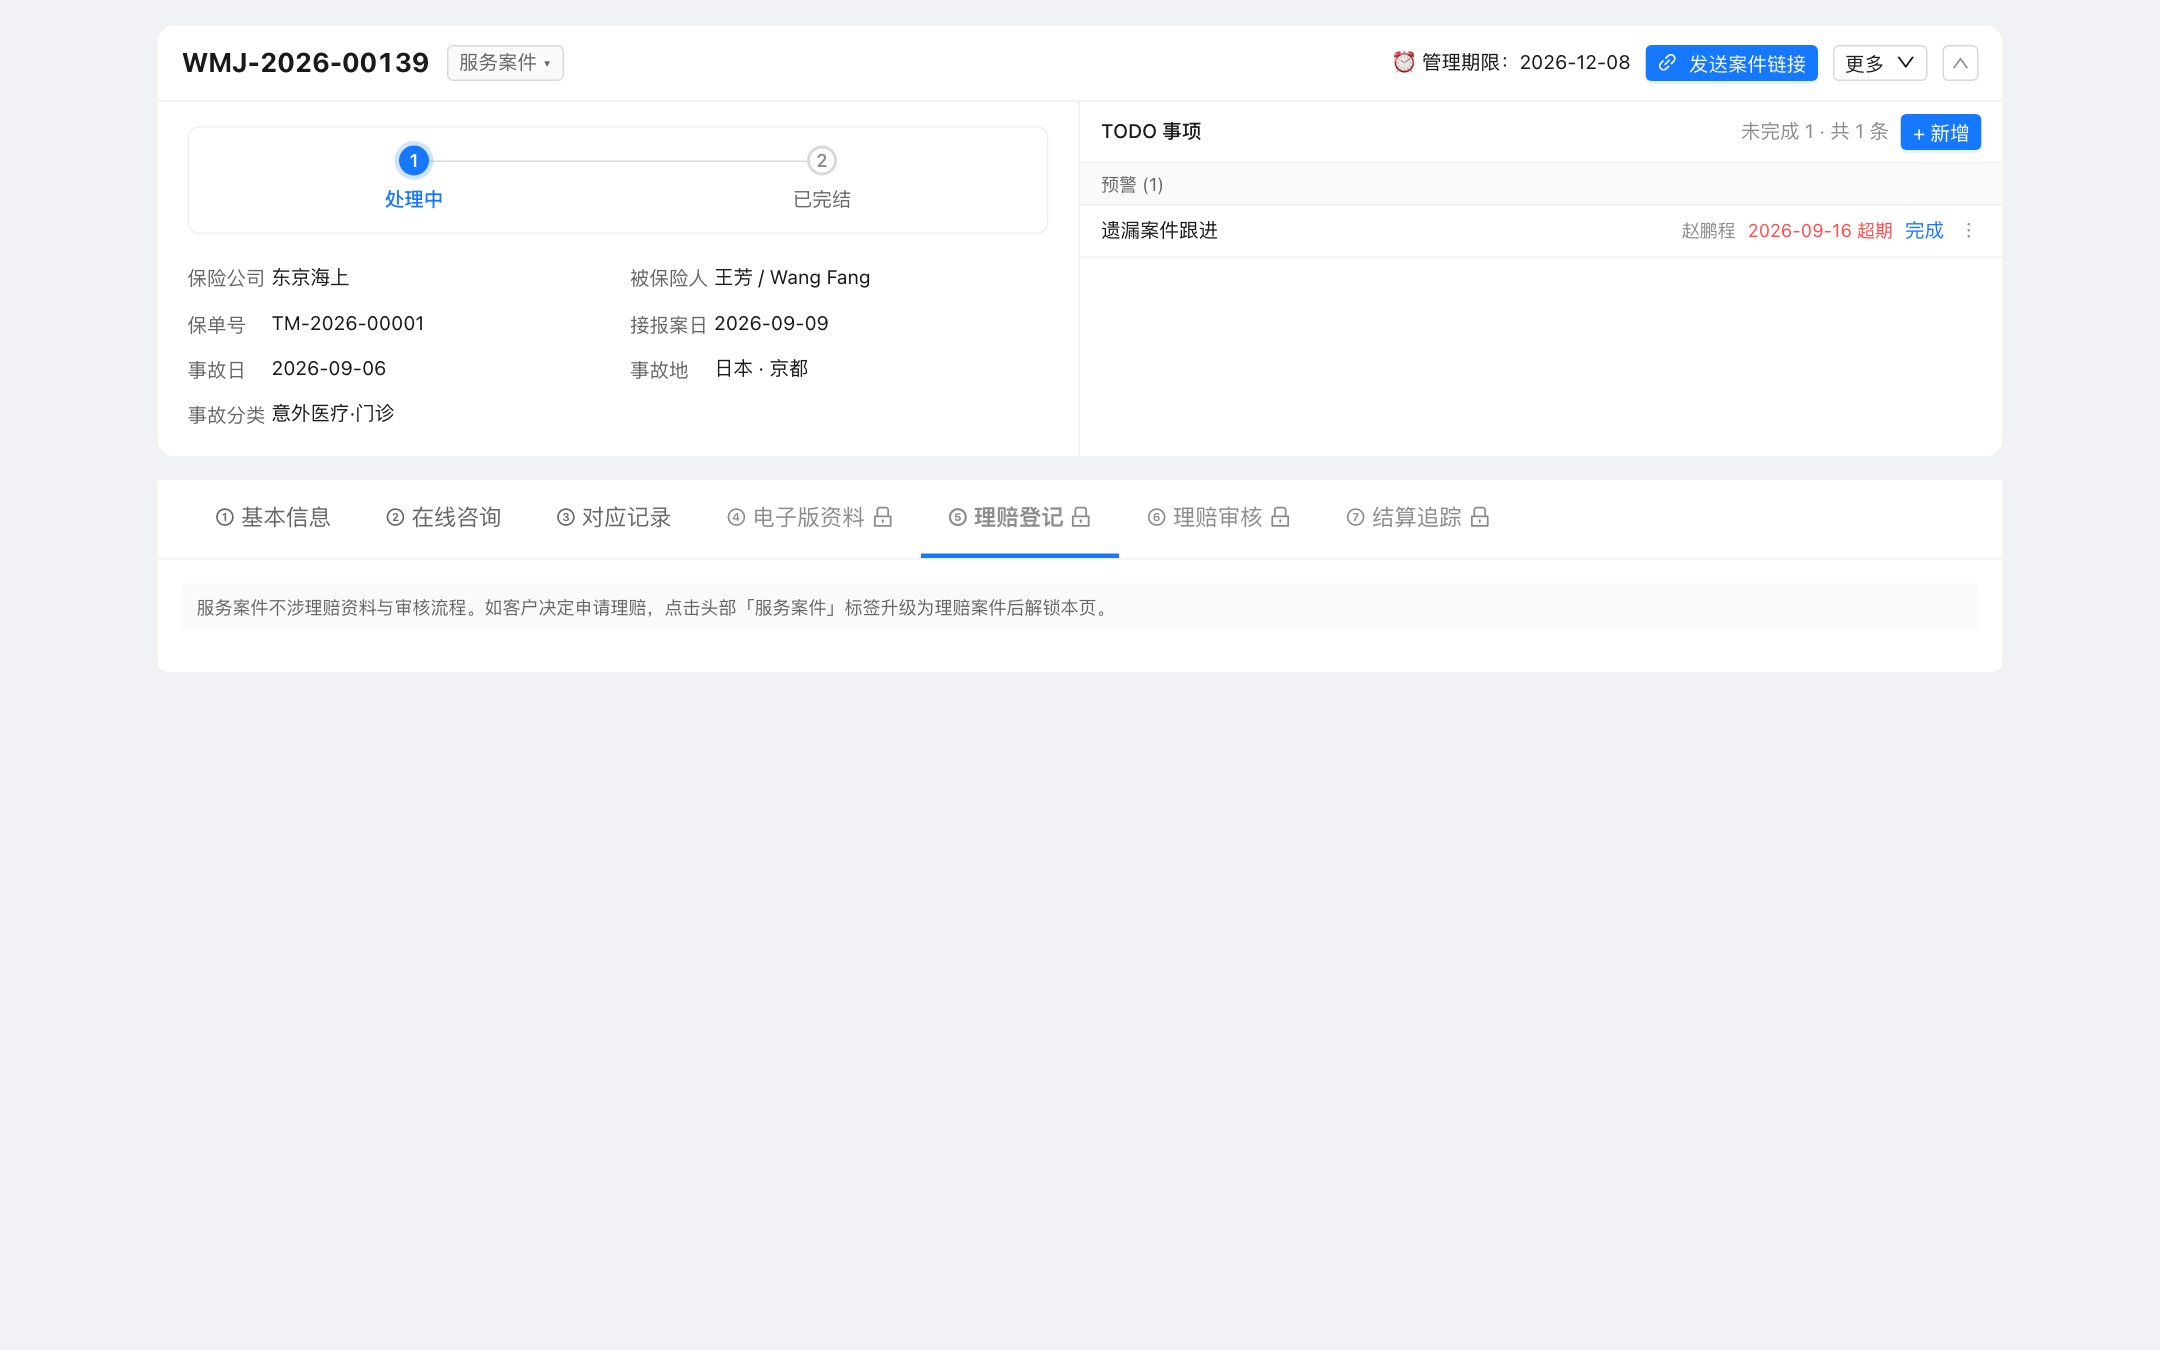Click the 预警 (1) group header
Image resolution: width=2160 pixels, height=1350 pixels.
(x=1540, y=185)
